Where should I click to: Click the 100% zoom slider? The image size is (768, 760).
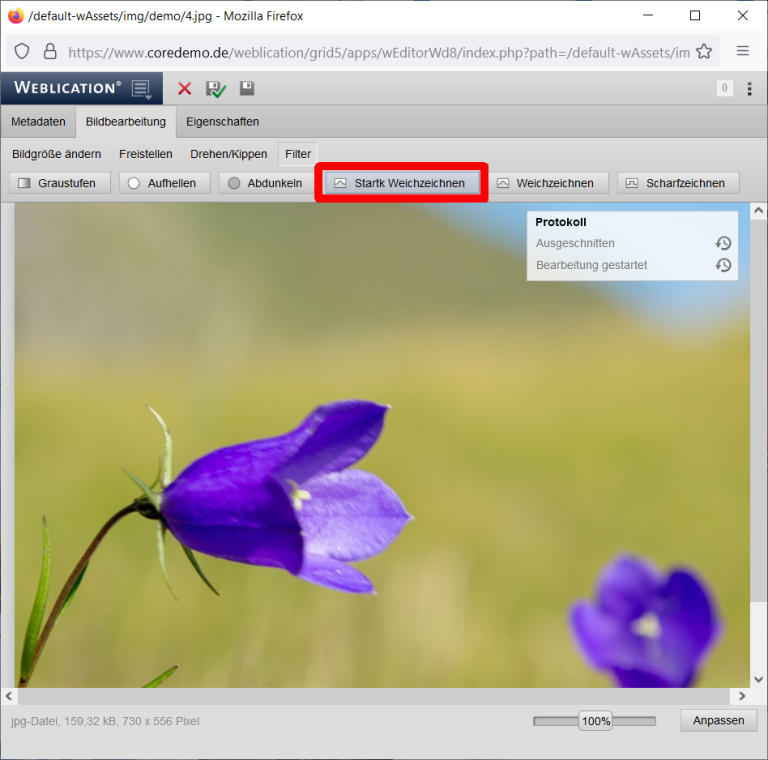595,721
